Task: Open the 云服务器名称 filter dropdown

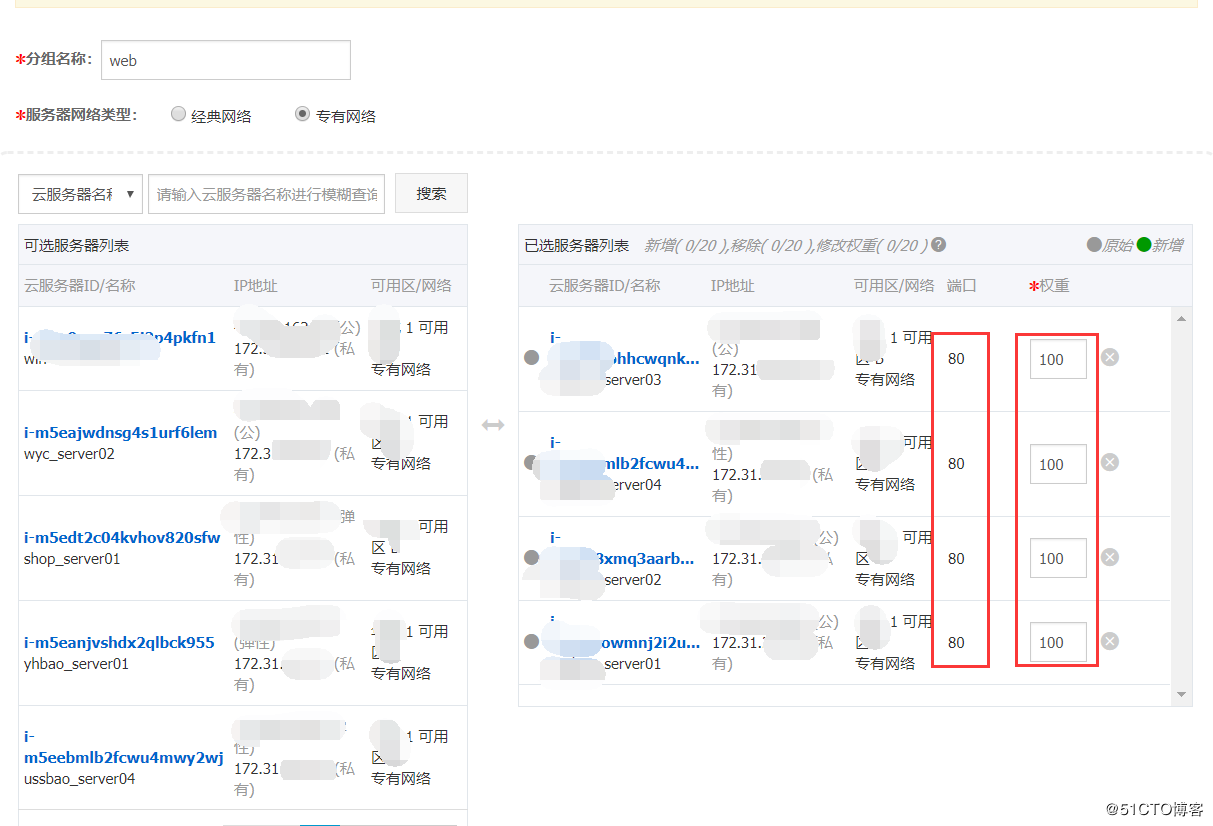Action: coord(80,193)
